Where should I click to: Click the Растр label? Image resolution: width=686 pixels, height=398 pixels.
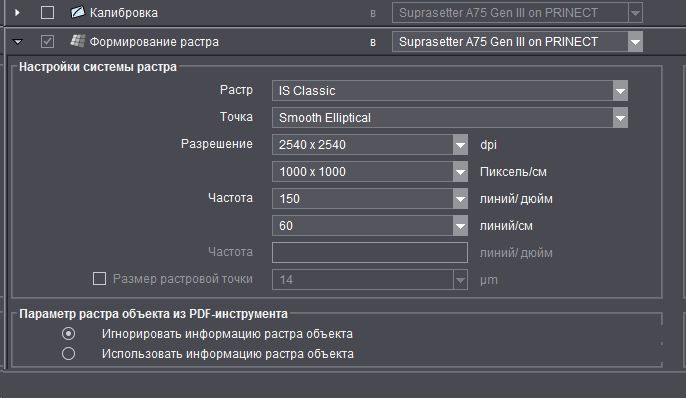pyautogui.click(x=236, y=90)
